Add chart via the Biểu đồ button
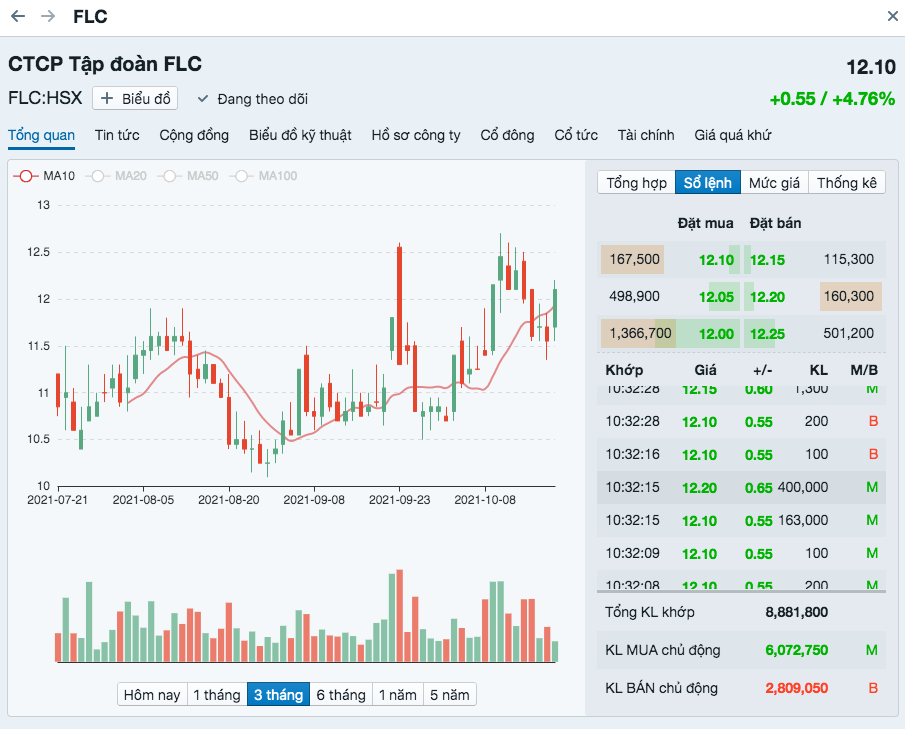This screenshot has height=729, width=905. (135, 99)
